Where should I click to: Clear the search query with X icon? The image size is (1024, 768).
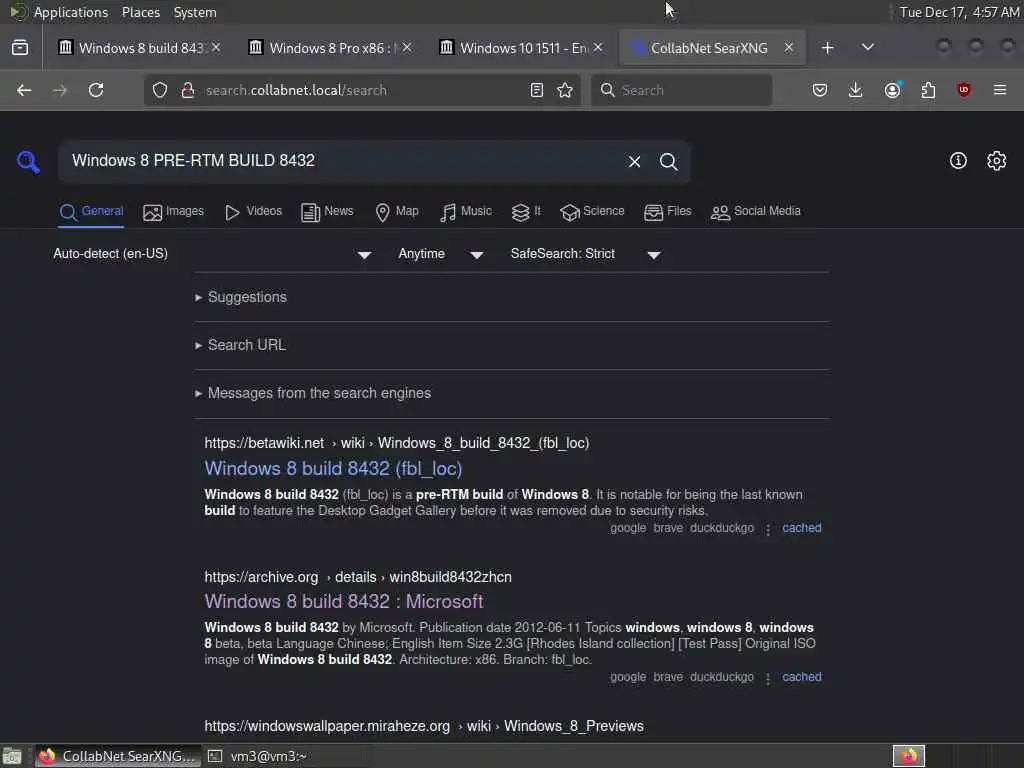[x=634, y=161]
